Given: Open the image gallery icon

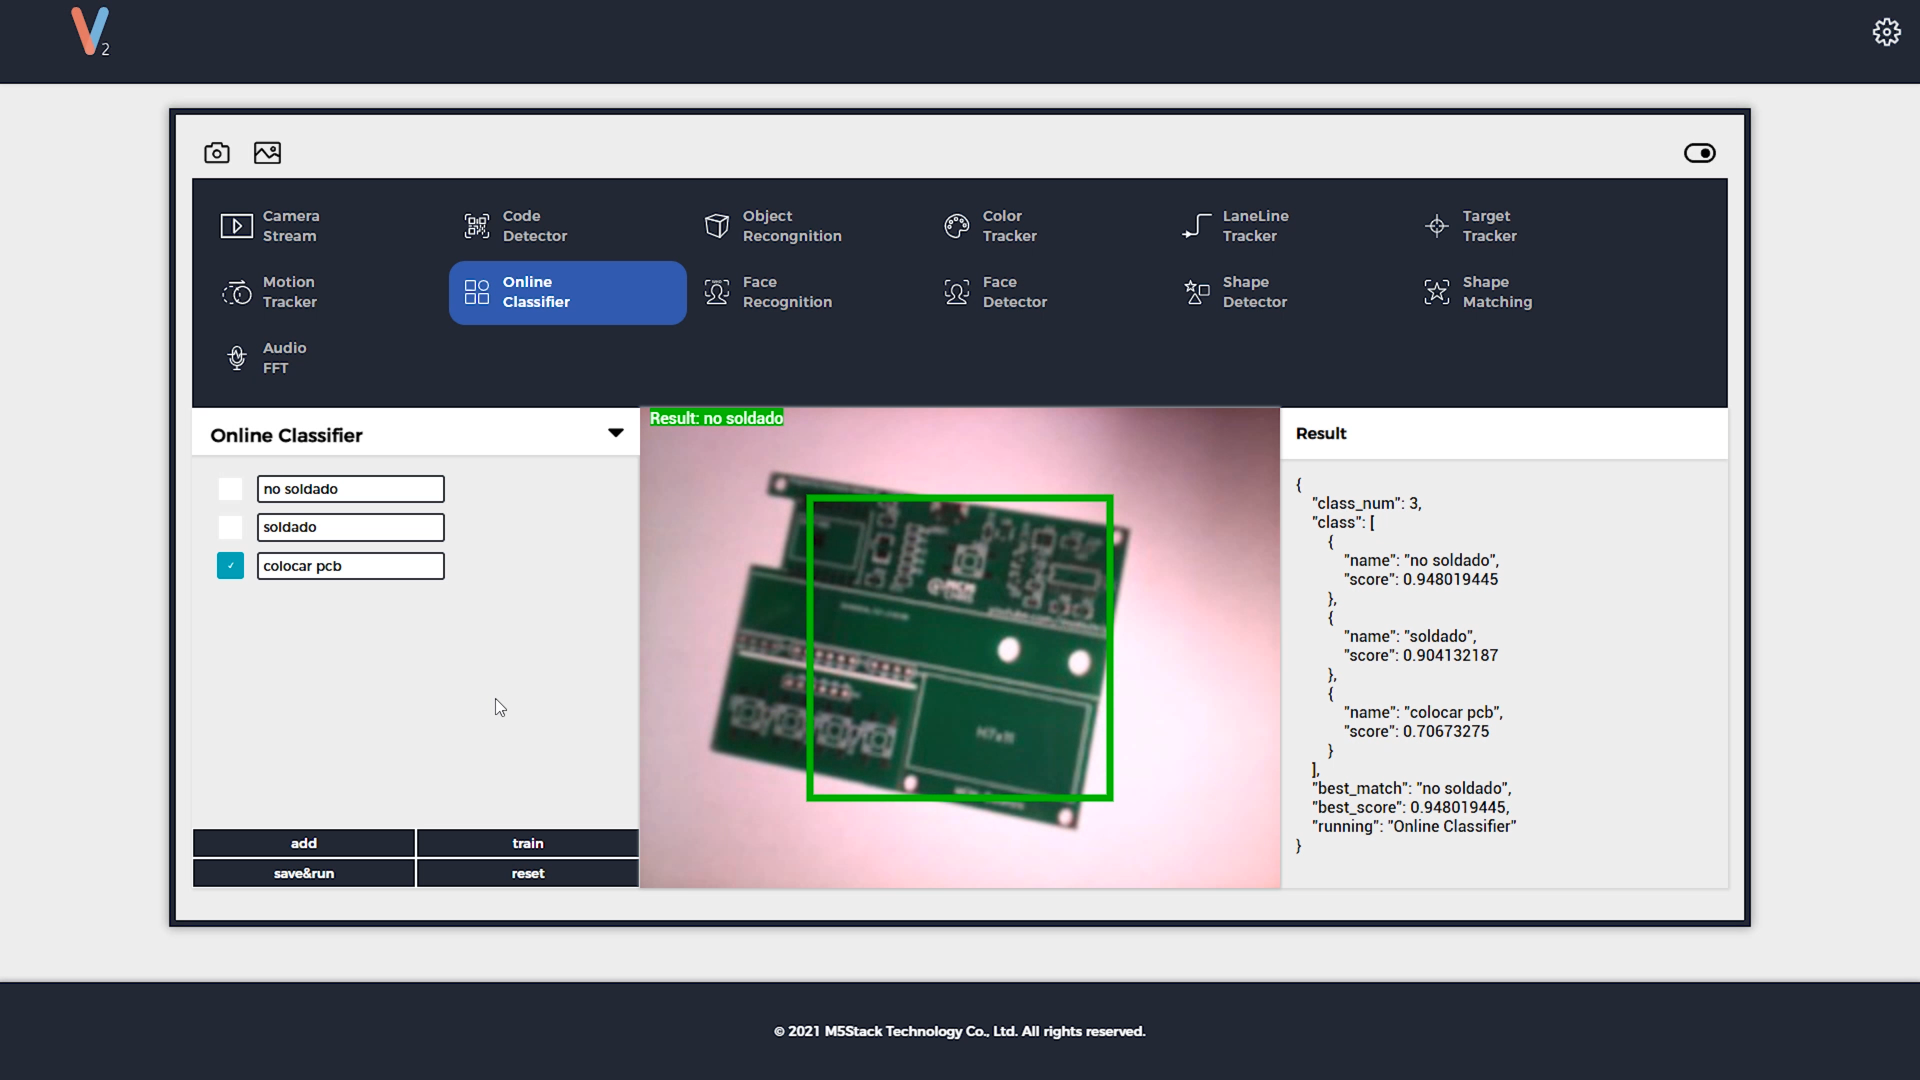Looking at the screenshot, I should tap(267, 153).
